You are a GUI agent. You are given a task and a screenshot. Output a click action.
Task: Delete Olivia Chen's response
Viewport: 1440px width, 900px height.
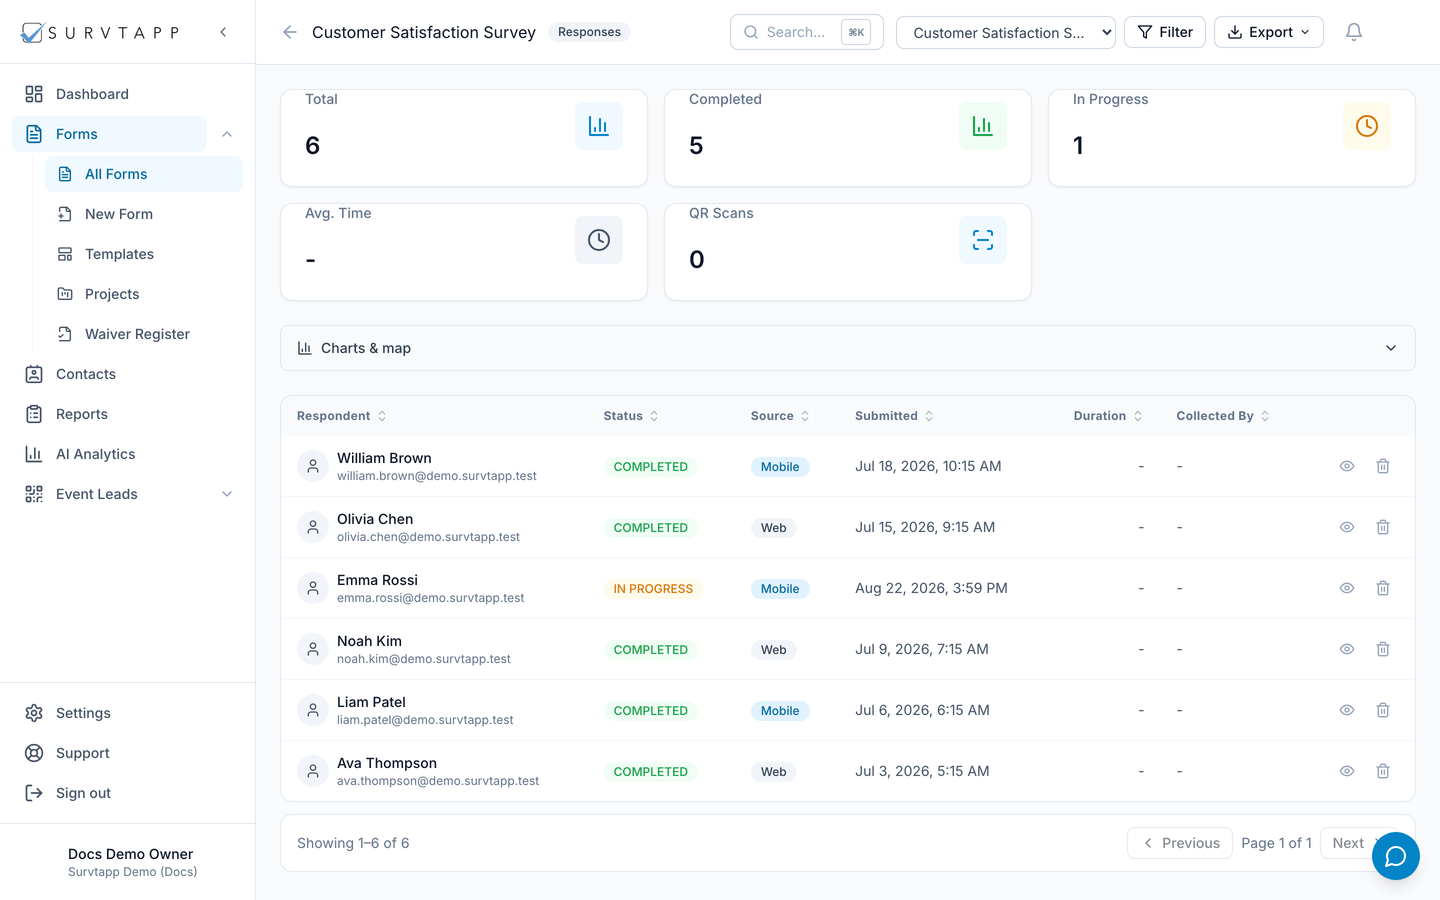1383,527
